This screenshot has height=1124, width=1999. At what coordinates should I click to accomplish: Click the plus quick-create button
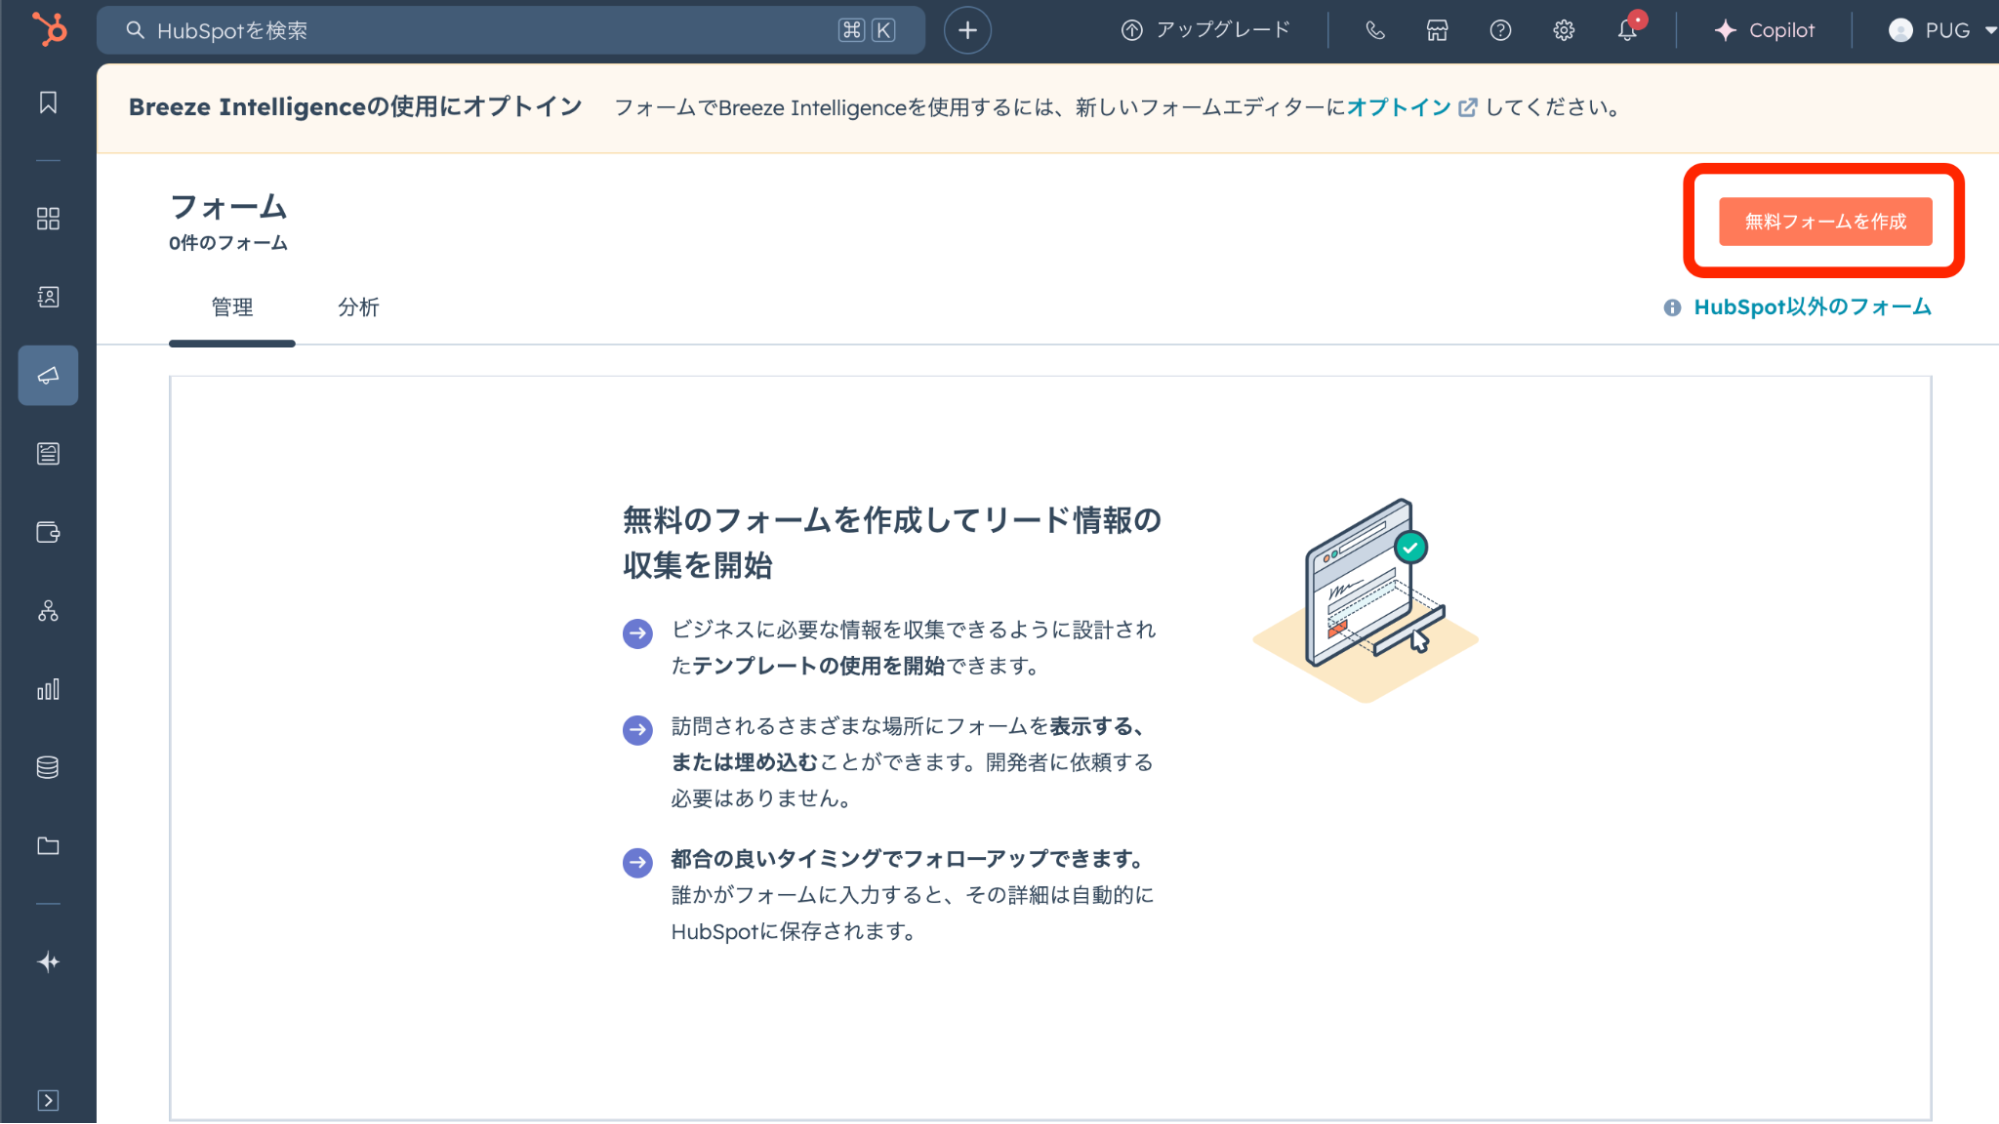pyautogui.click(x=967, y=30)
